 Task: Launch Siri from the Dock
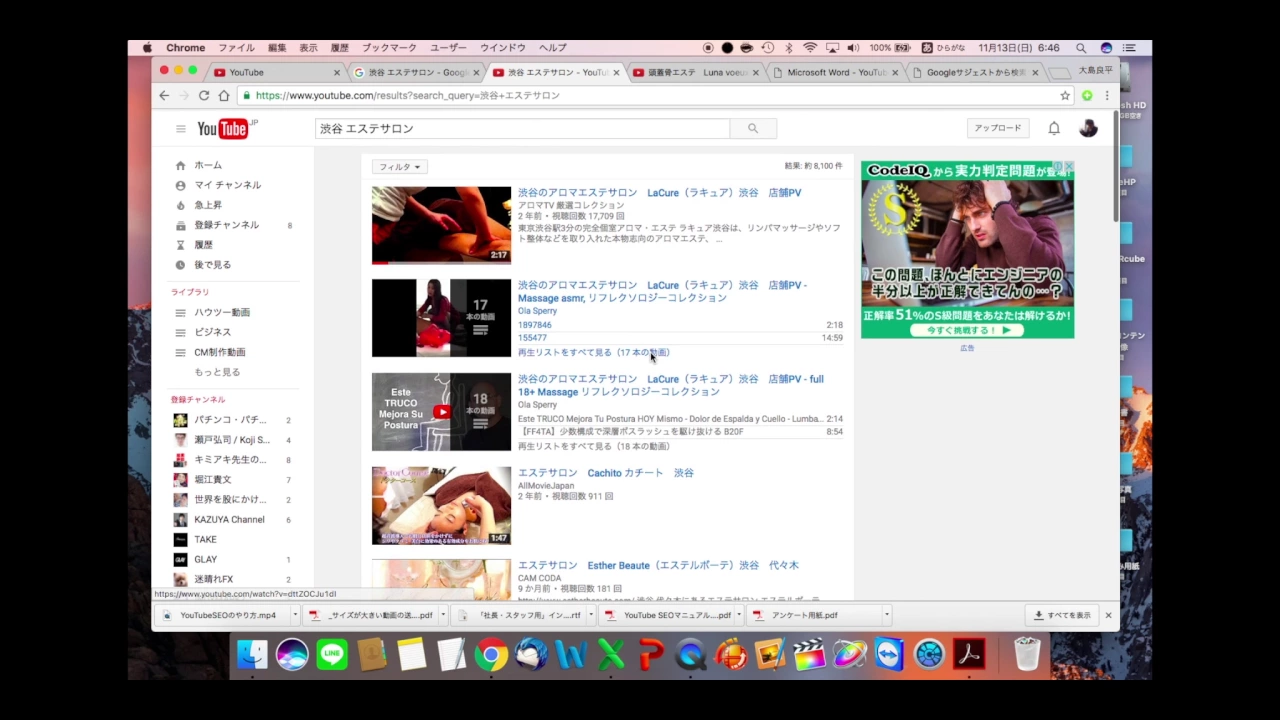pyautogui.click(x=292, y=654)
